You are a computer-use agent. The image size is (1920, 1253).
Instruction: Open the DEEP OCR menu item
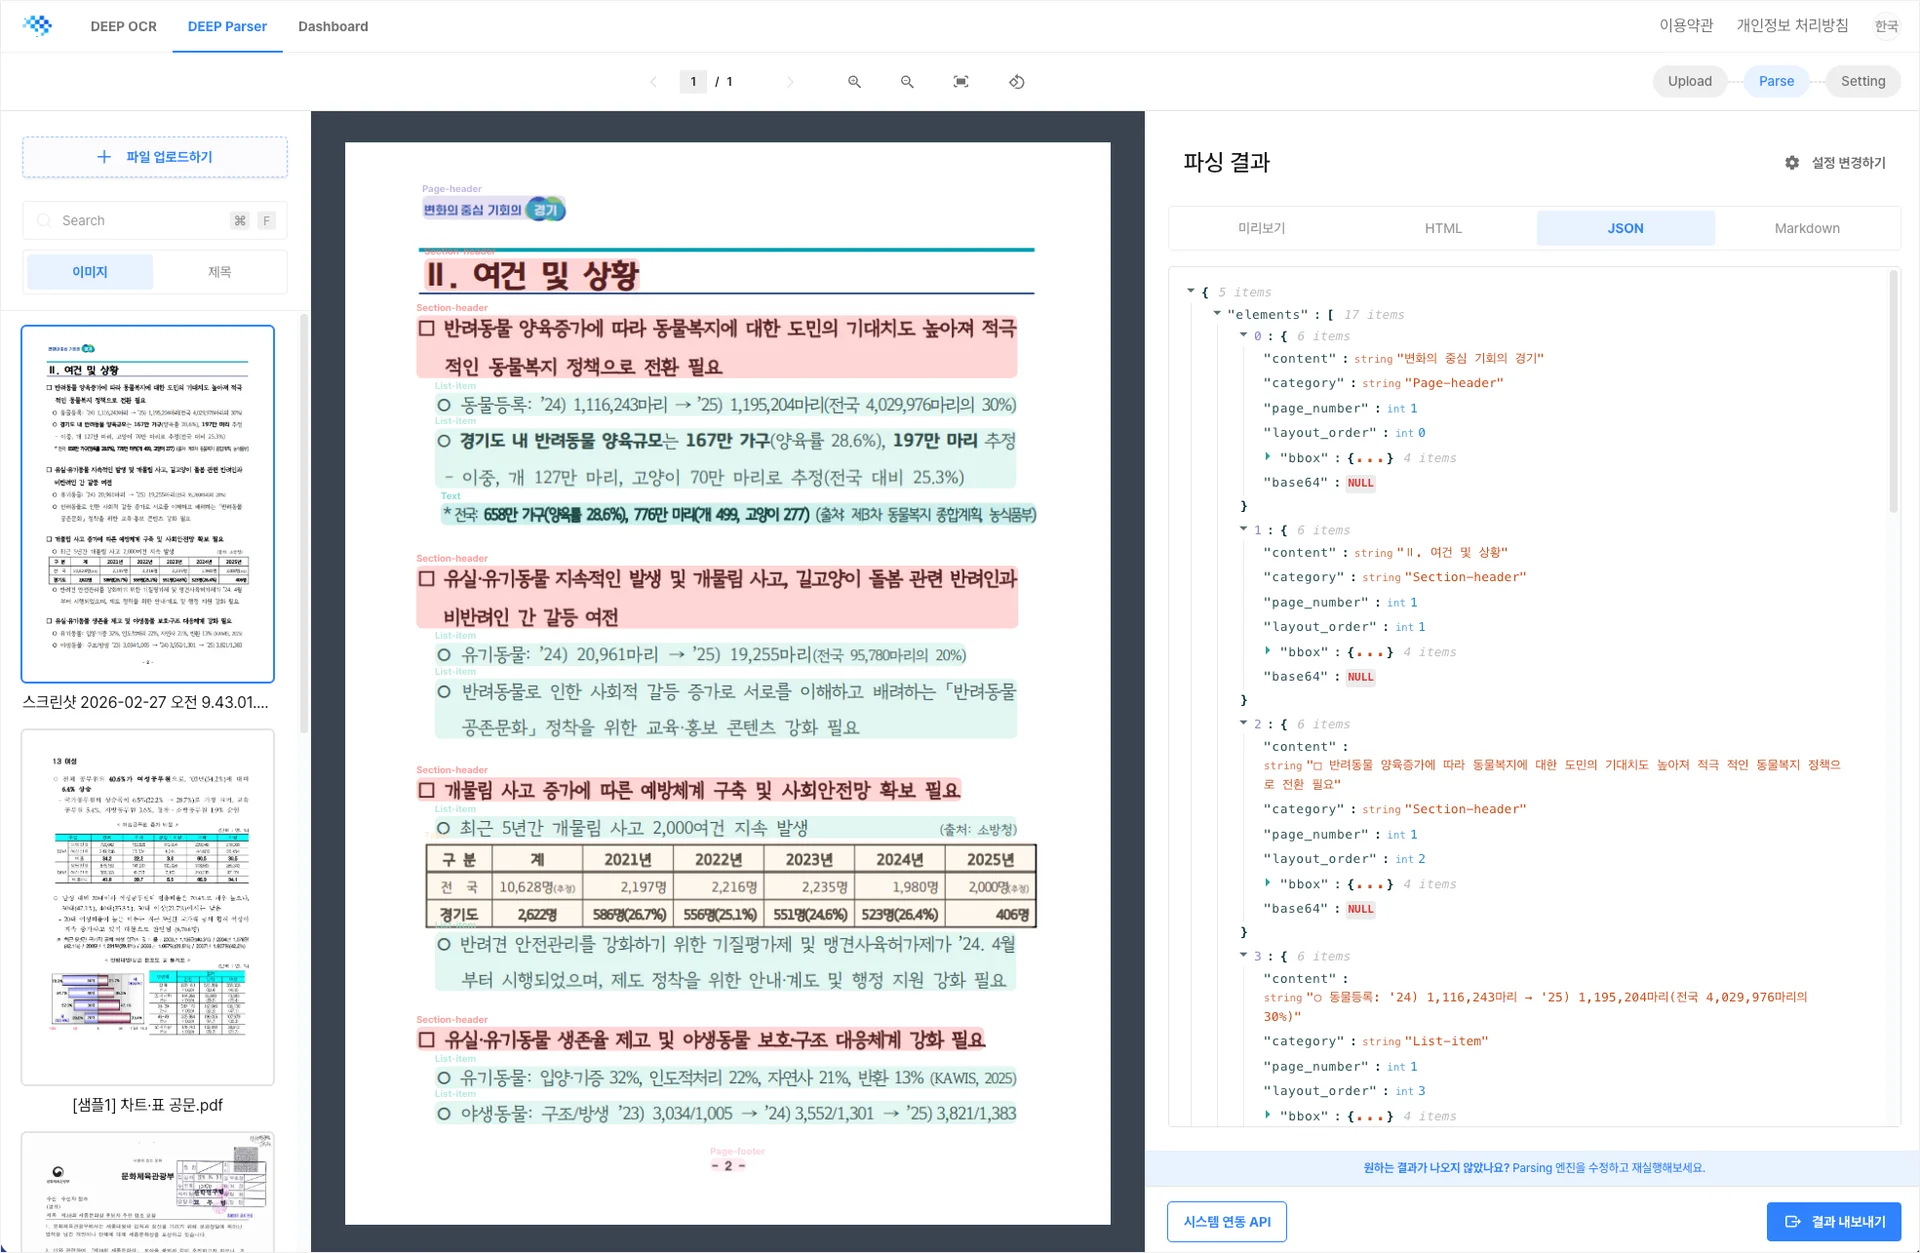tap(124, 26)
